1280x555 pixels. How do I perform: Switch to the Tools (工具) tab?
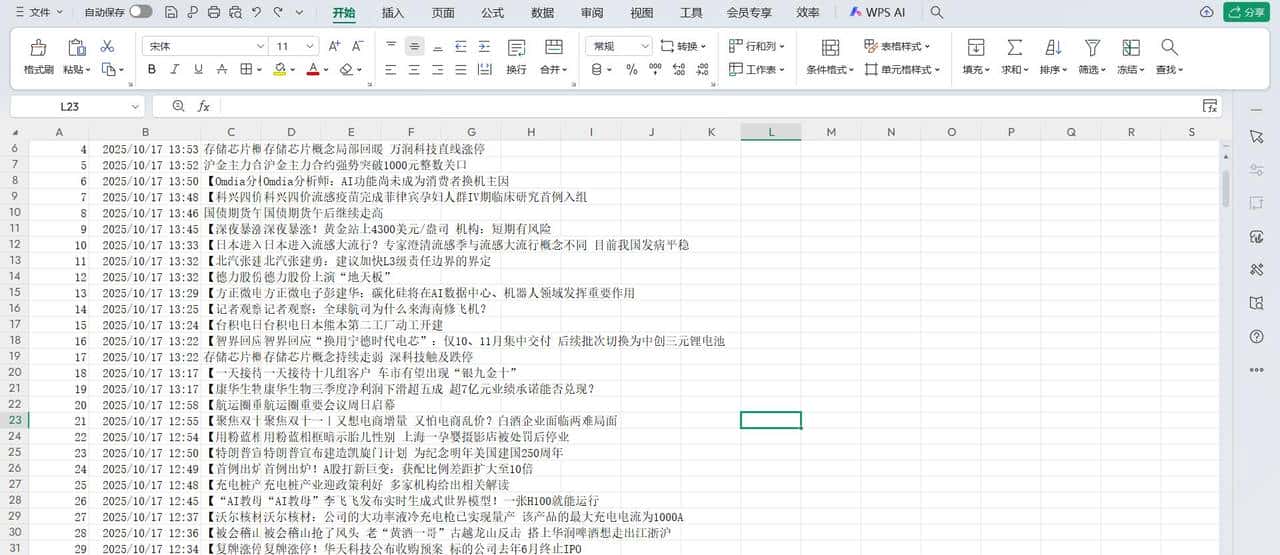coord(691,12)
